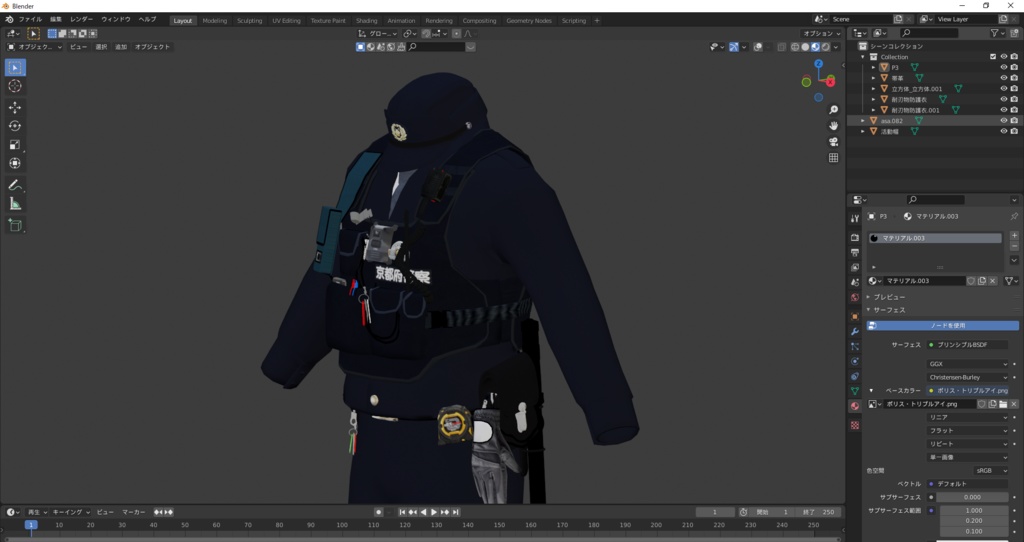Expand the P3 object in outliner
Image resolution: width=1024 pixels, height=542 pixels.
873,67
